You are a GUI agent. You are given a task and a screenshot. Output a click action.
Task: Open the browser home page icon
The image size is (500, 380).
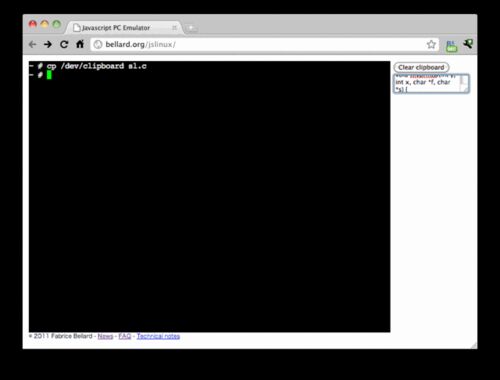tap(80, 44)
